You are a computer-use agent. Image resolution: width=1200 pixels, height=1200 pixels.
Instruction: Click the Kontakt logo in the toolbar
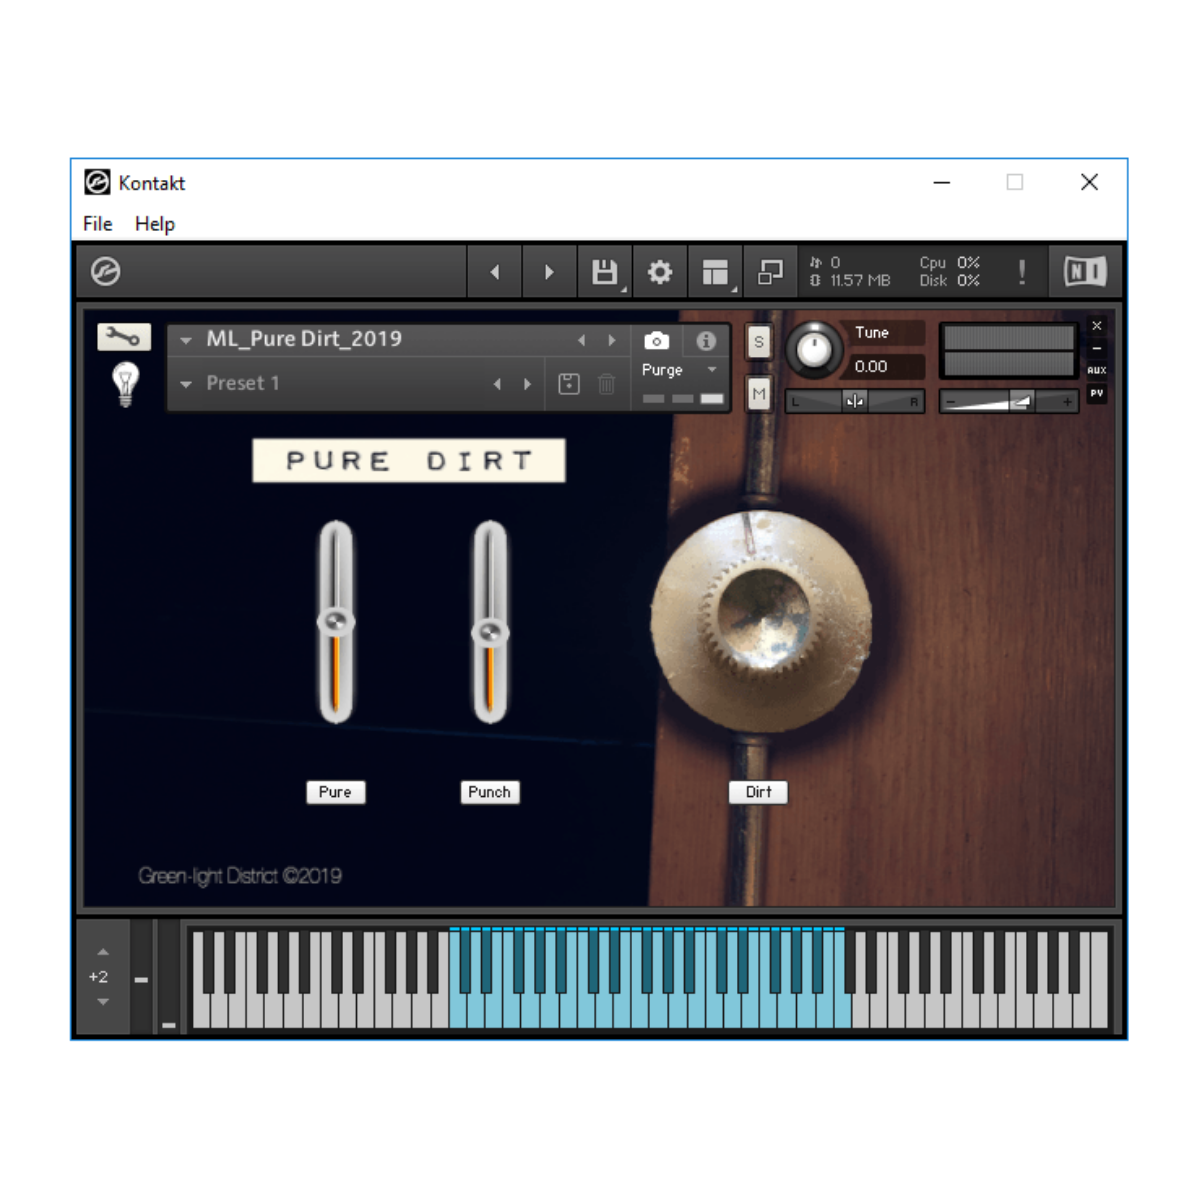coord(105,271)
